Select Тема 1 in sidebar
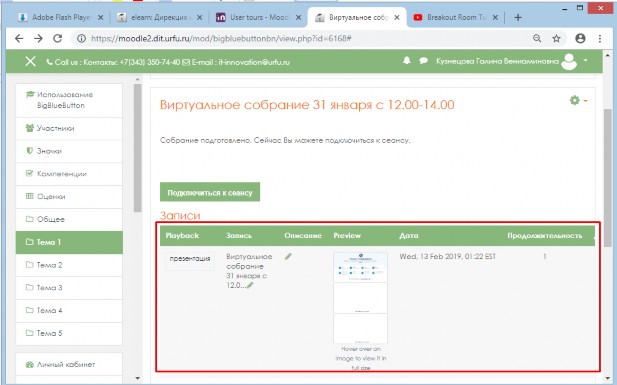Screen dimensions: 617x385 pyautogui.click(x=69, y=242)
